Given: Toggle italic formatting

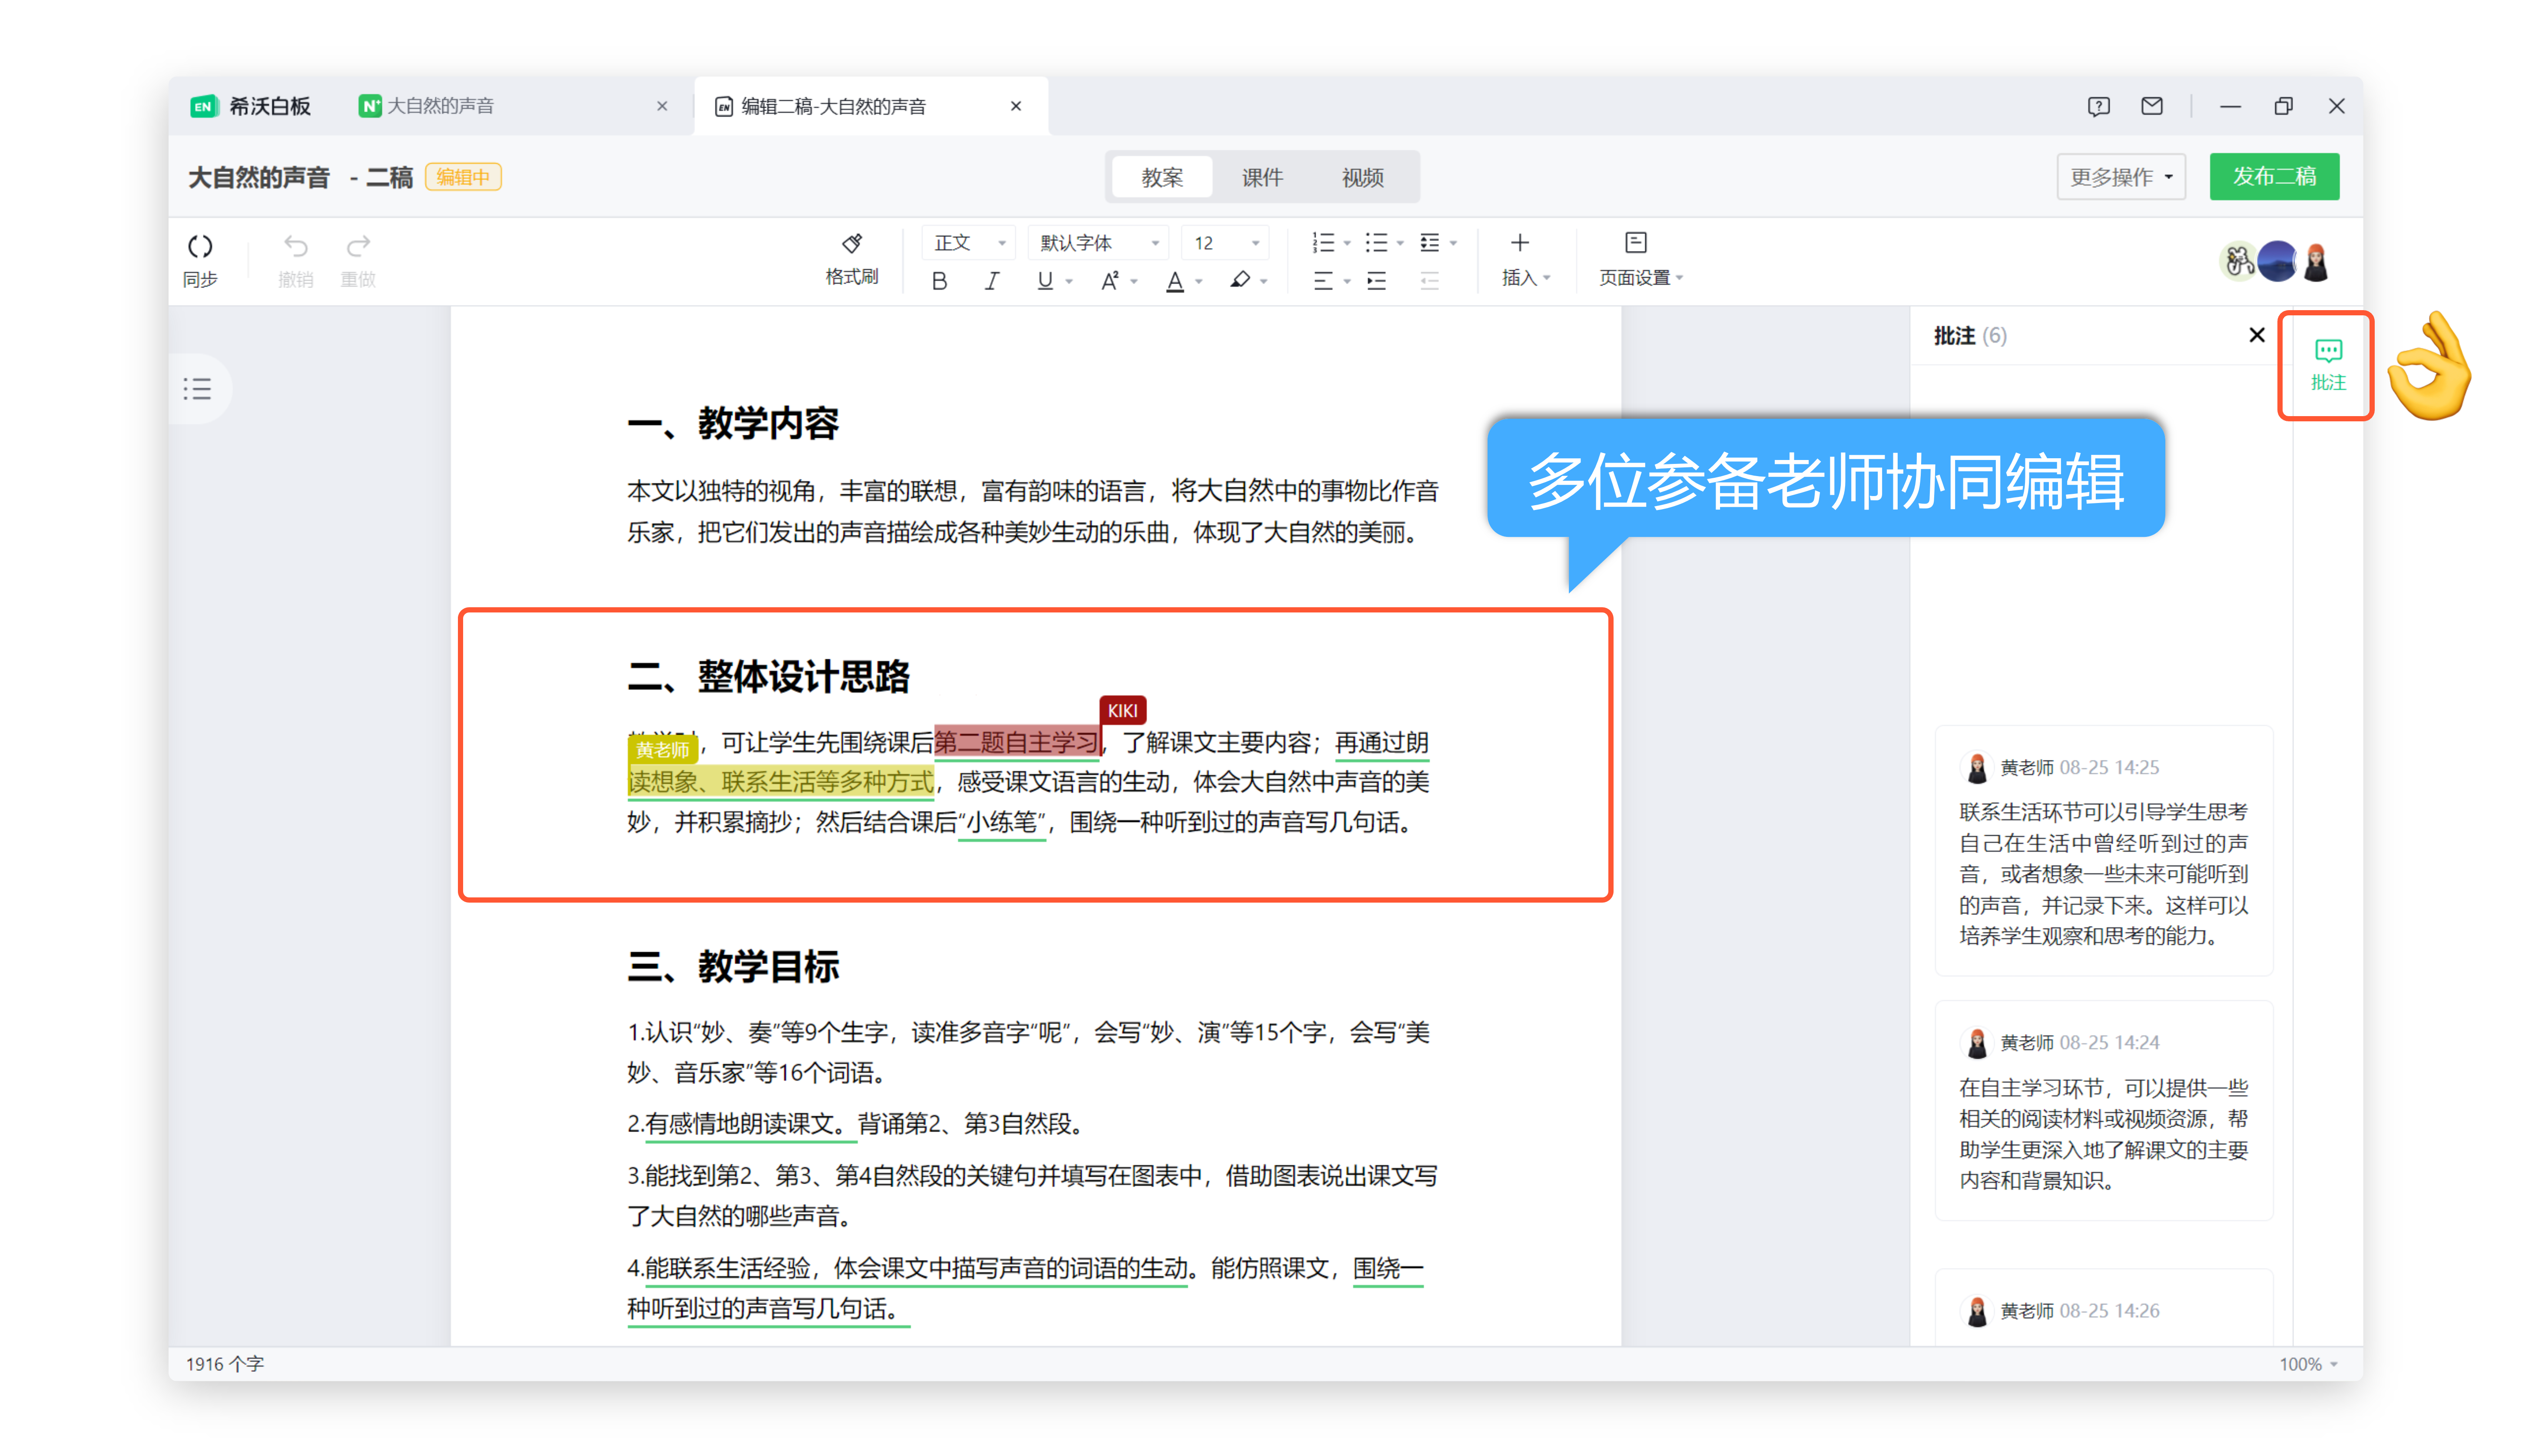Looking at the screenshot, I should 991,281.
